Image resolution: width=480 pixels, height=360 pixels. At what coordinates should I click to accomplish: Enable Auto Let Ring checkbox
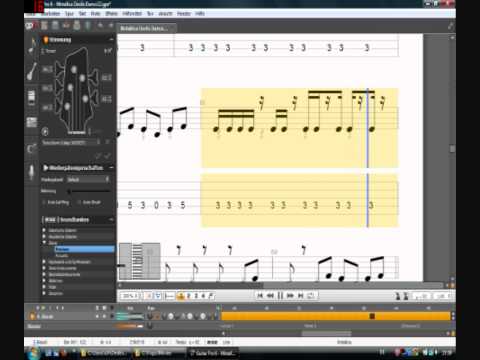[x=44, y=202]
